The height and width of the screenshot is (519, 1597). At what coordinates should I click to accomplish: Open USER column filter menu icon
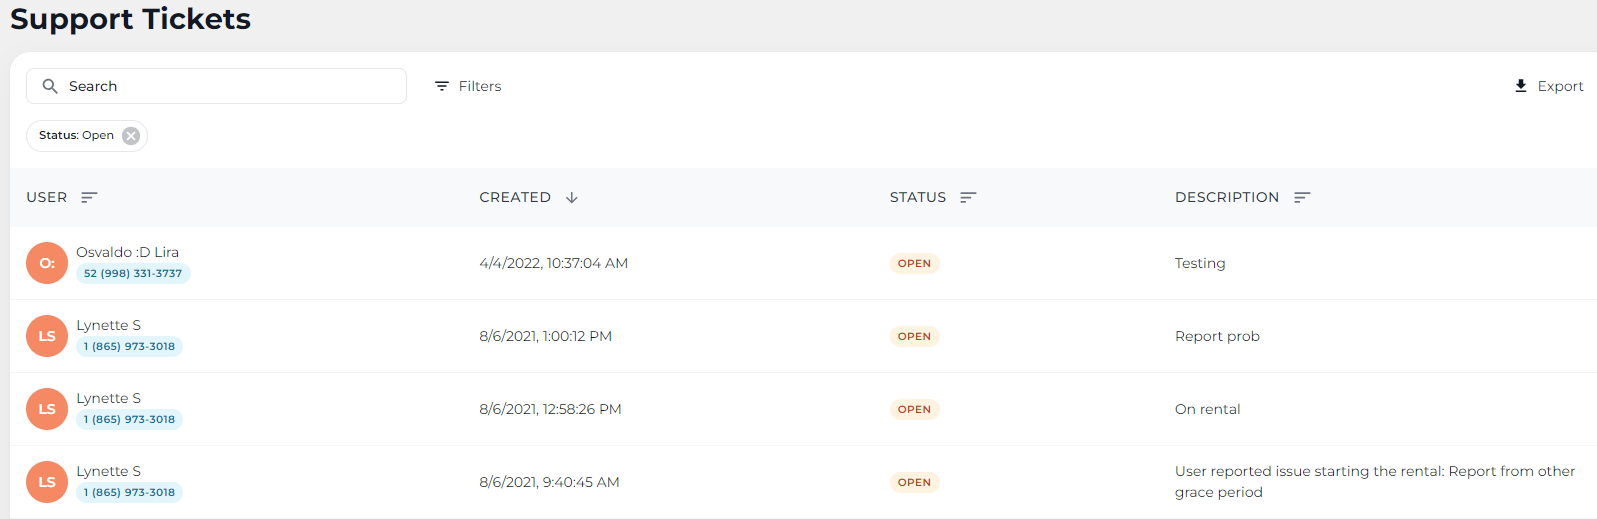click(x=89, y=197)
